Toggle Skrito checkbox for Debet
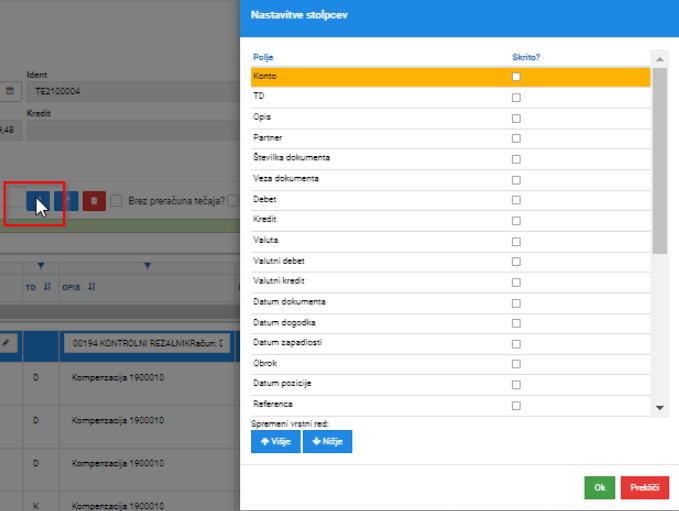This screenshot has height=511, width=679. click(516, 200)
